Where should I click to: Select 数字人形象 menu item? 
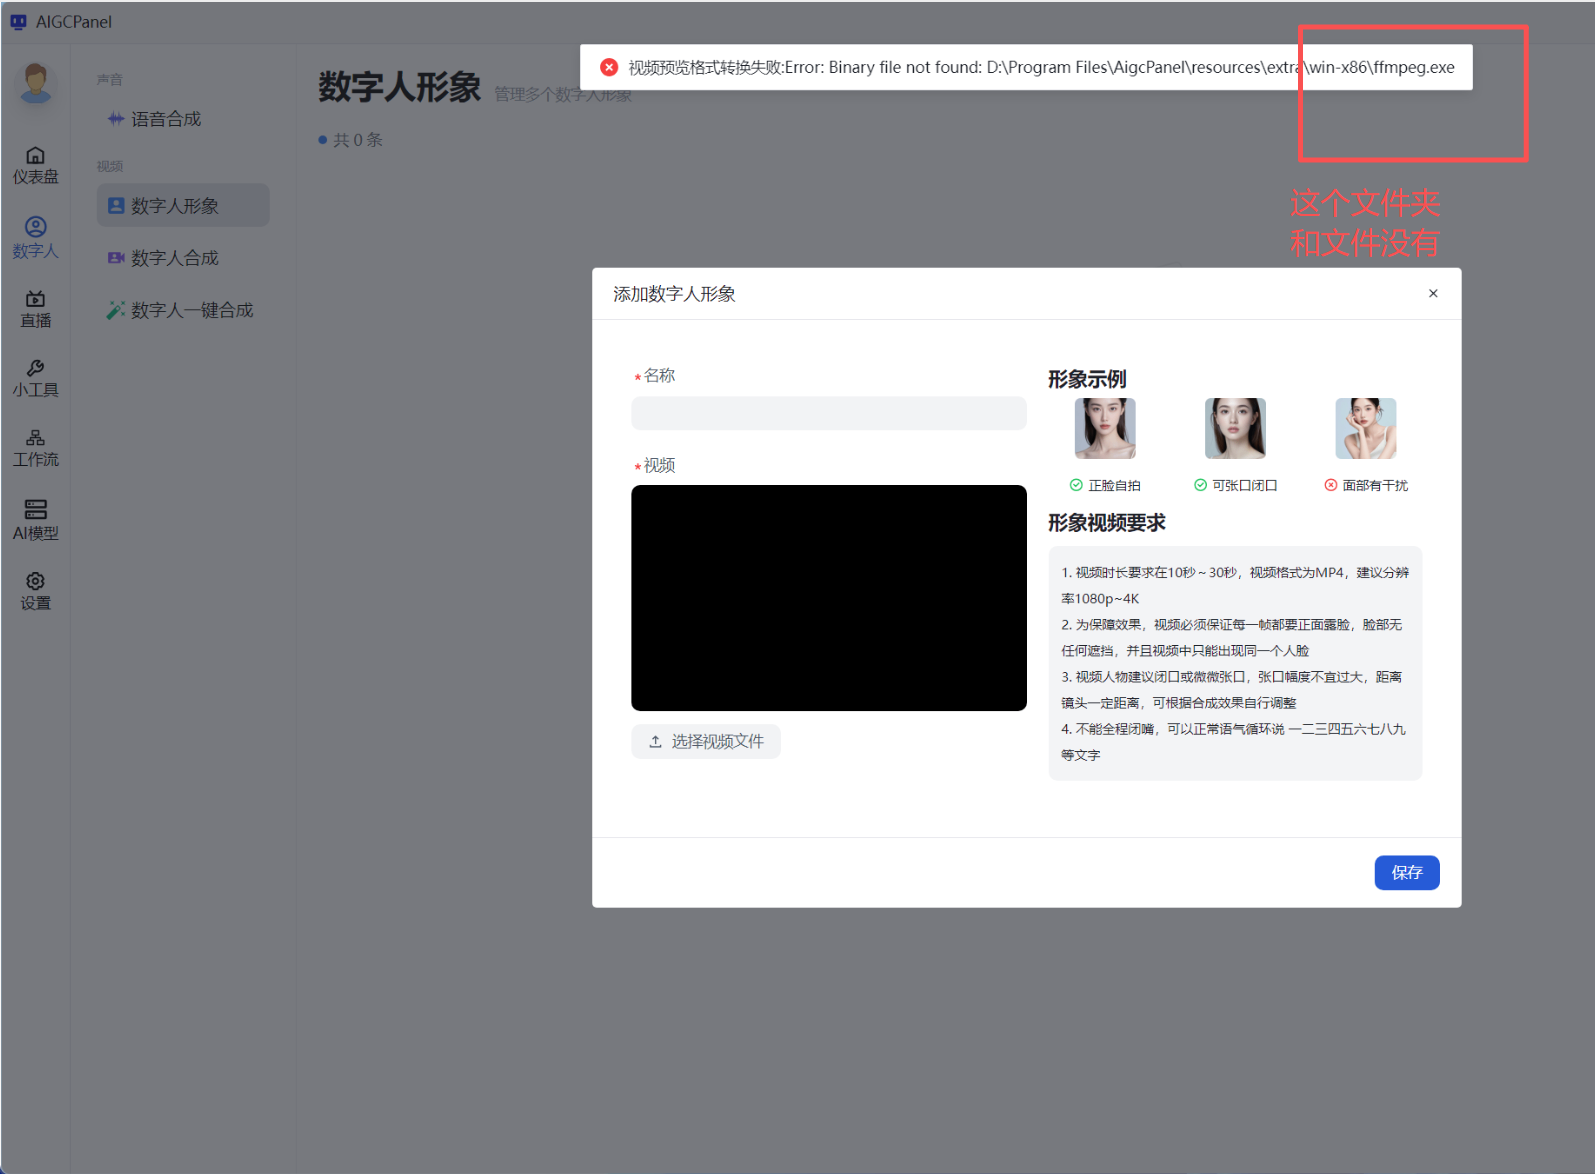183,205
